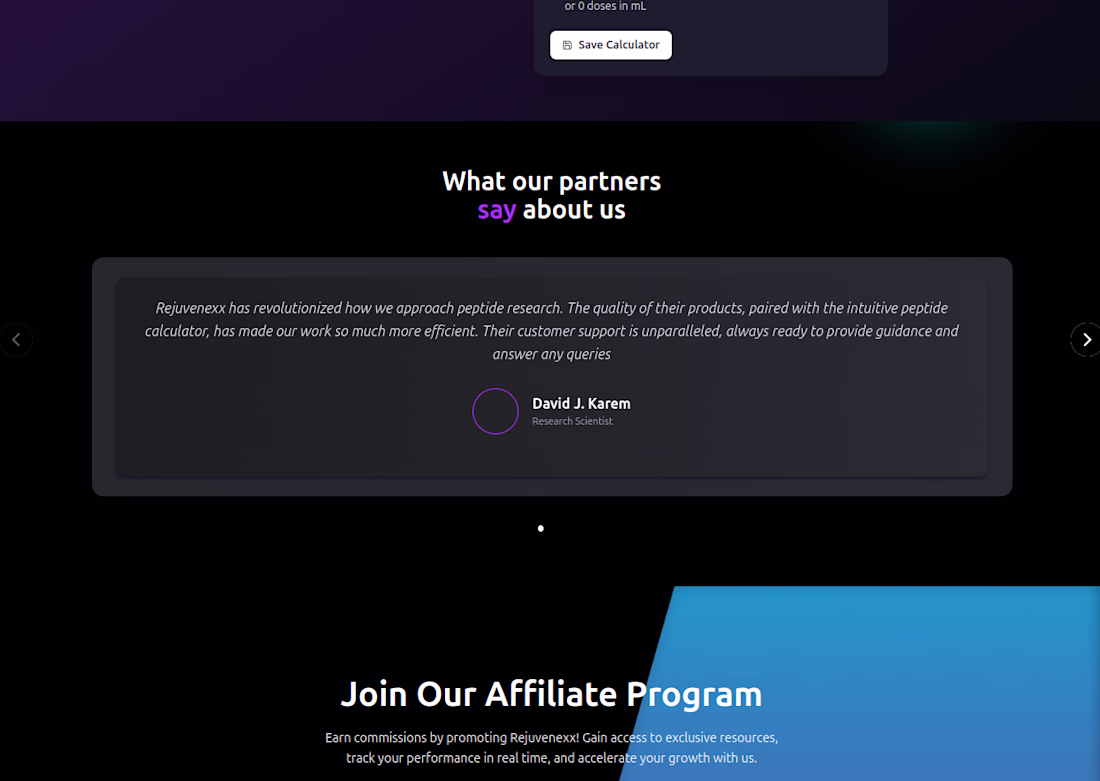Click the "Earn commissions by promoting Rejuvenexx" line
1100x781 pixels.
(x=551, y=738)
